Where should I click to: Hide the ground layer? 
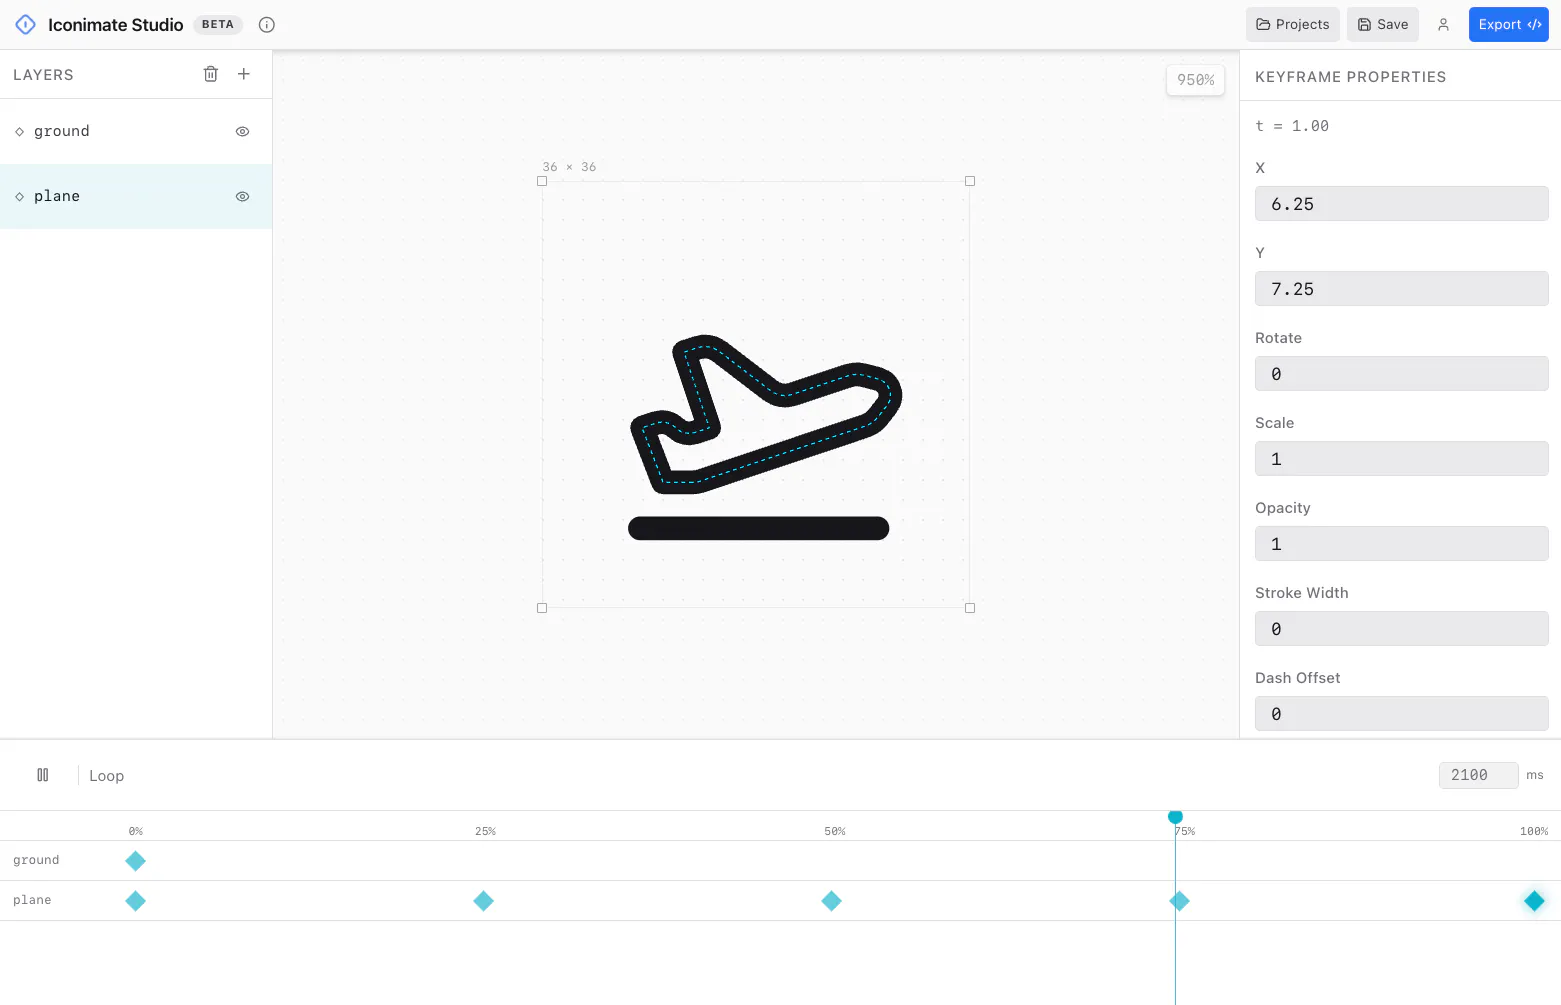[242, 132]
